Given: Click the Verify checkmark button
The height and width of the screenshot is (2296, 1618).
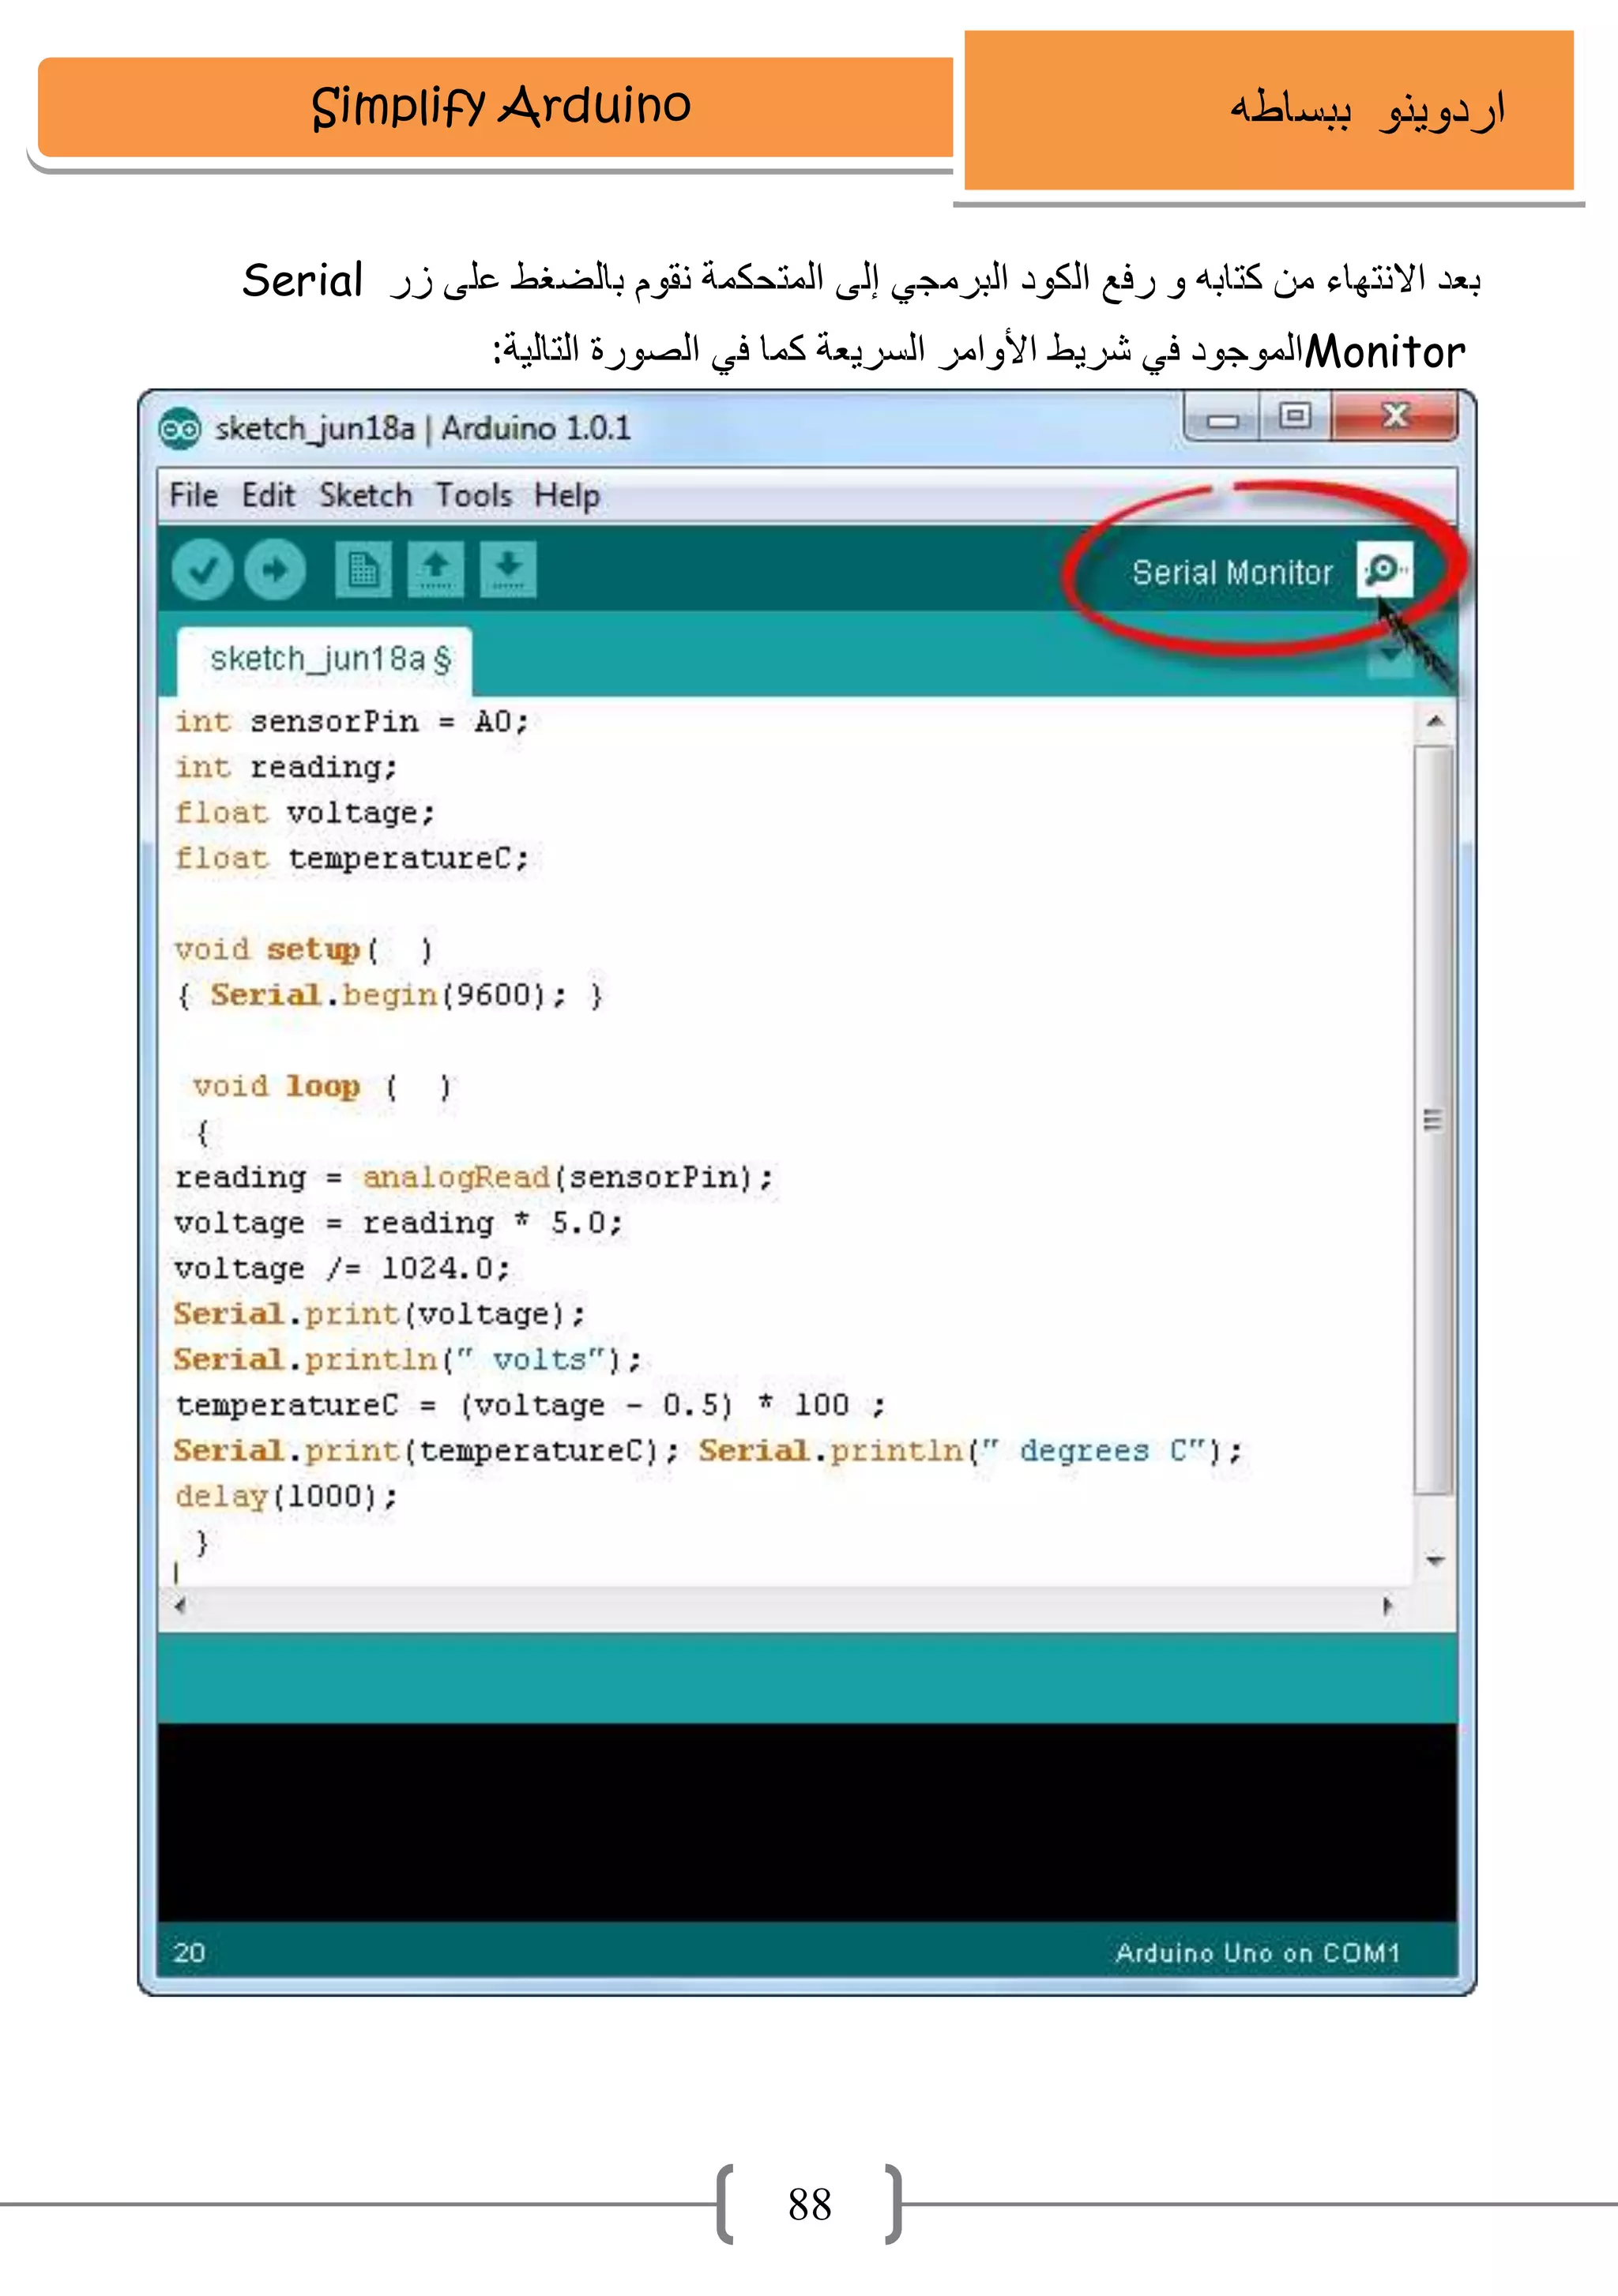Looking at the screenshot, I should 203,570.
